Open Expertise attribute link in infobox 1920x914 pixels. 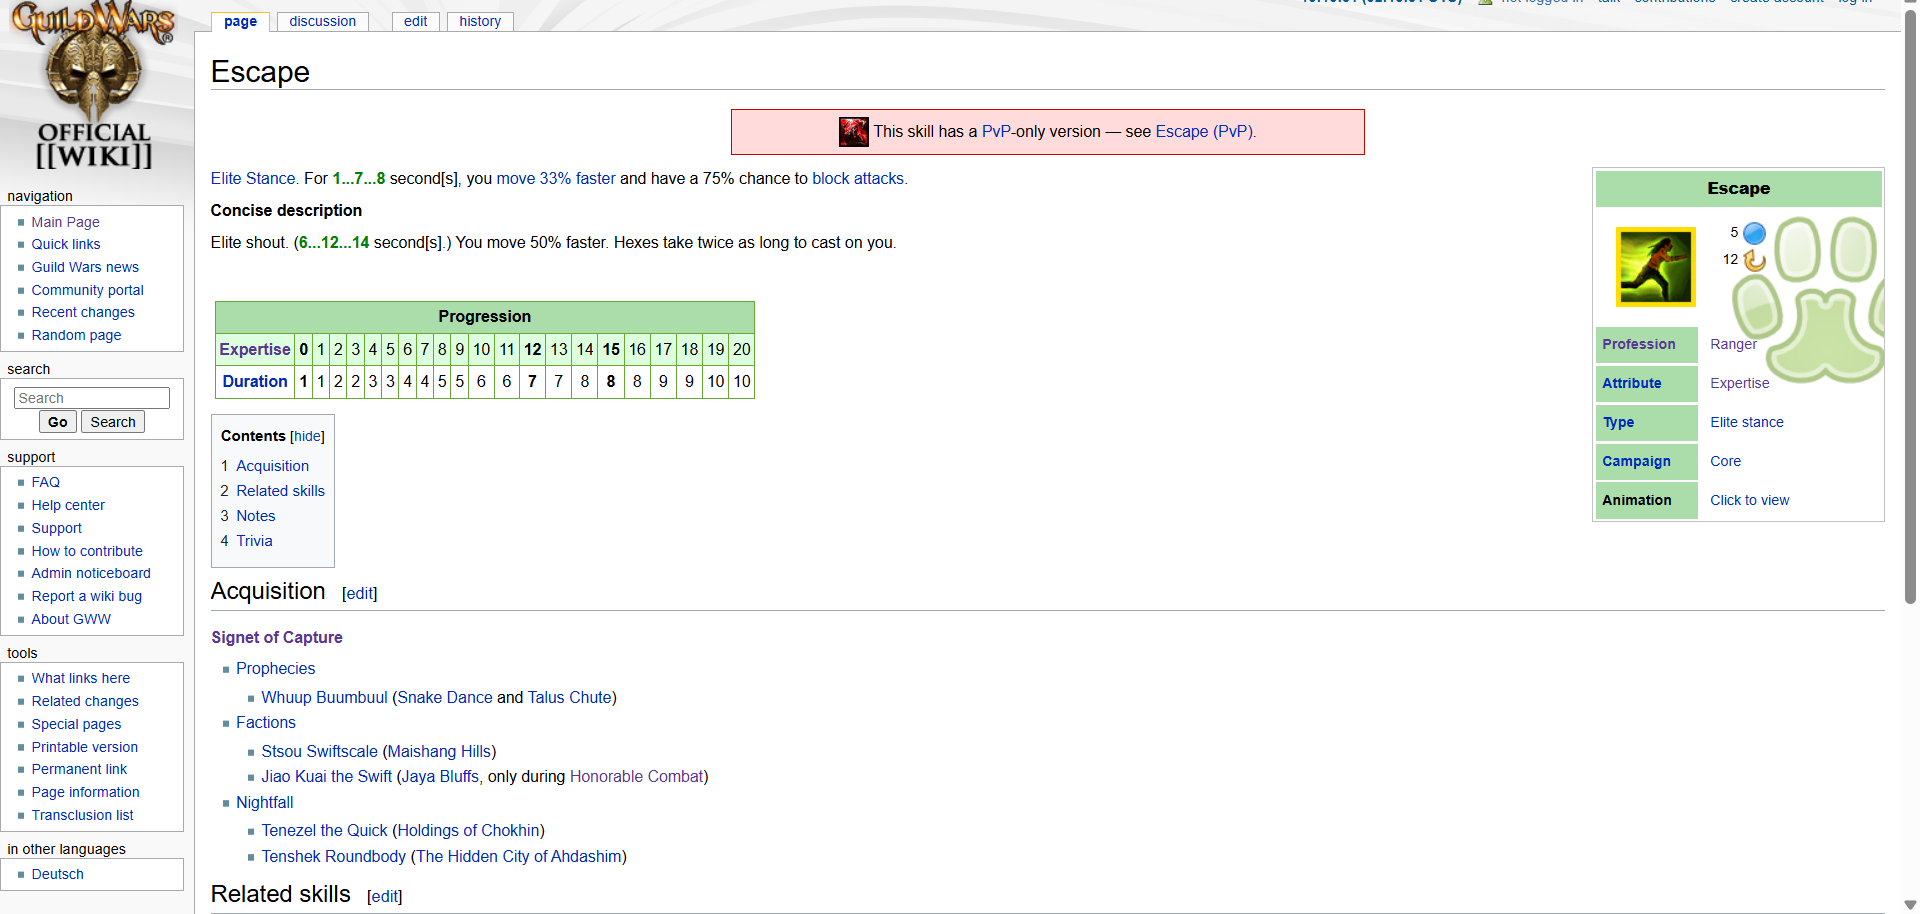[x=1739, y=383]
